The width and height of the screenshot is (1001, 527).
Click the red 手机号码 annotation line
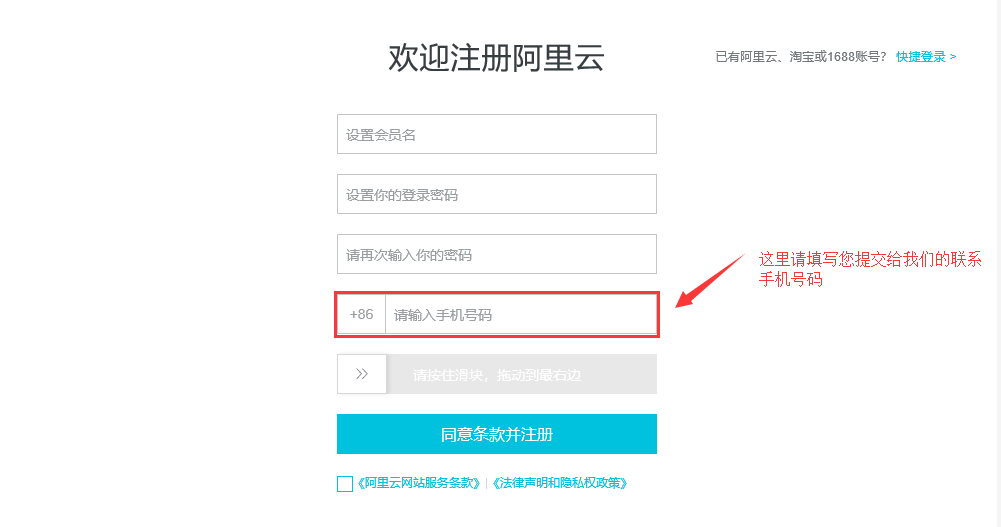(x=790, y=281)
